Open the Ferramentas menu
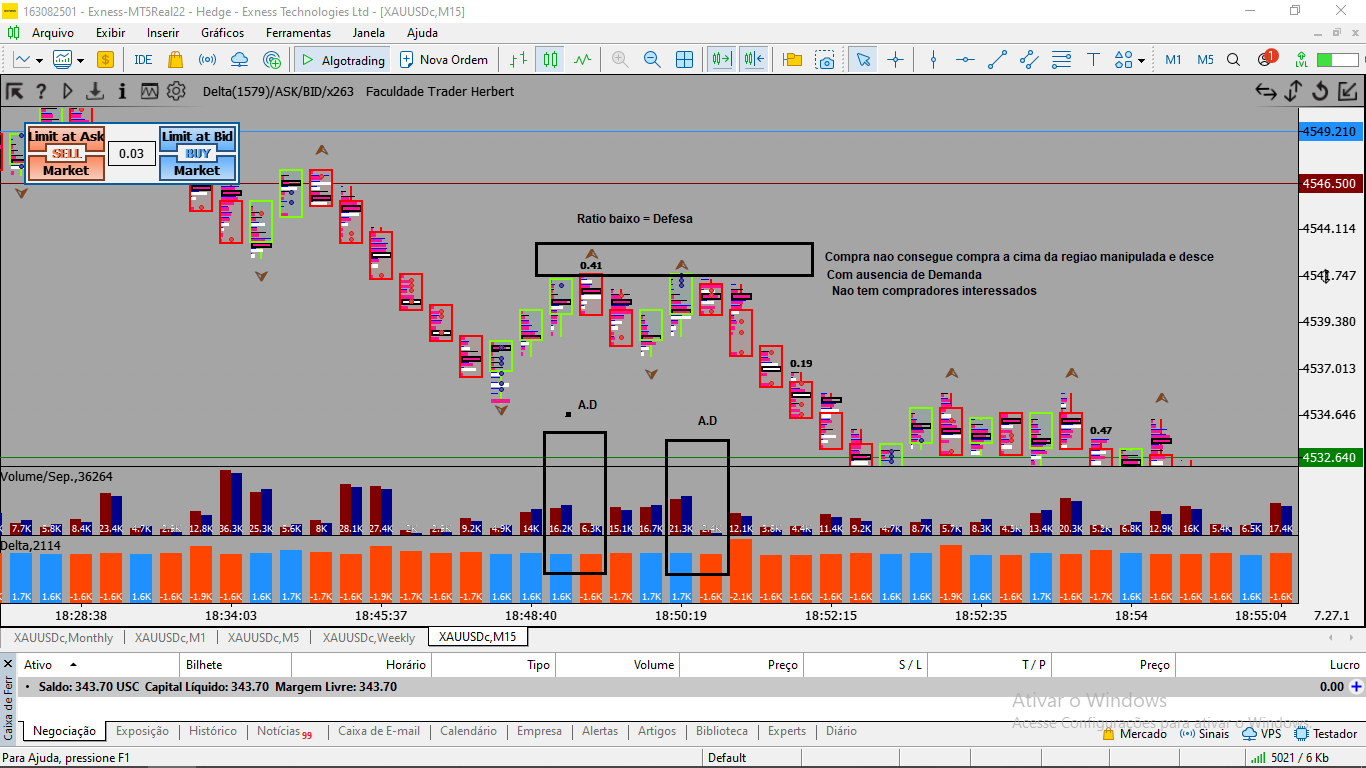 point(298,32)
